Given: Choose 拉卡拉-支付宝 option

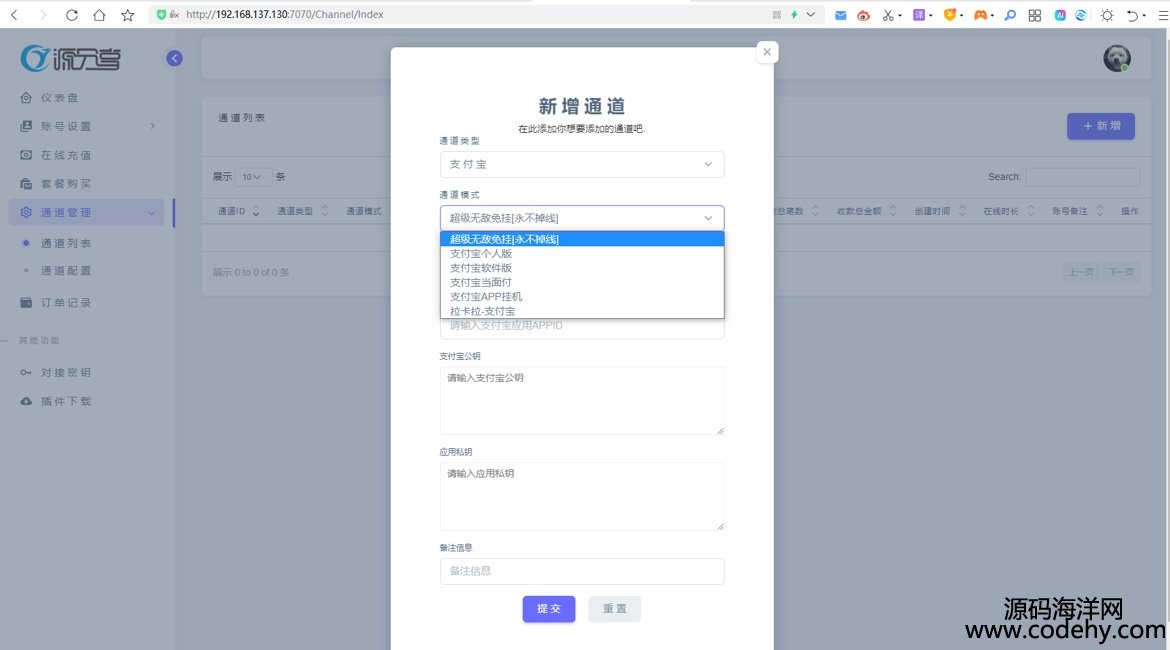Looking at the screenshot, I should click(582, 311).
